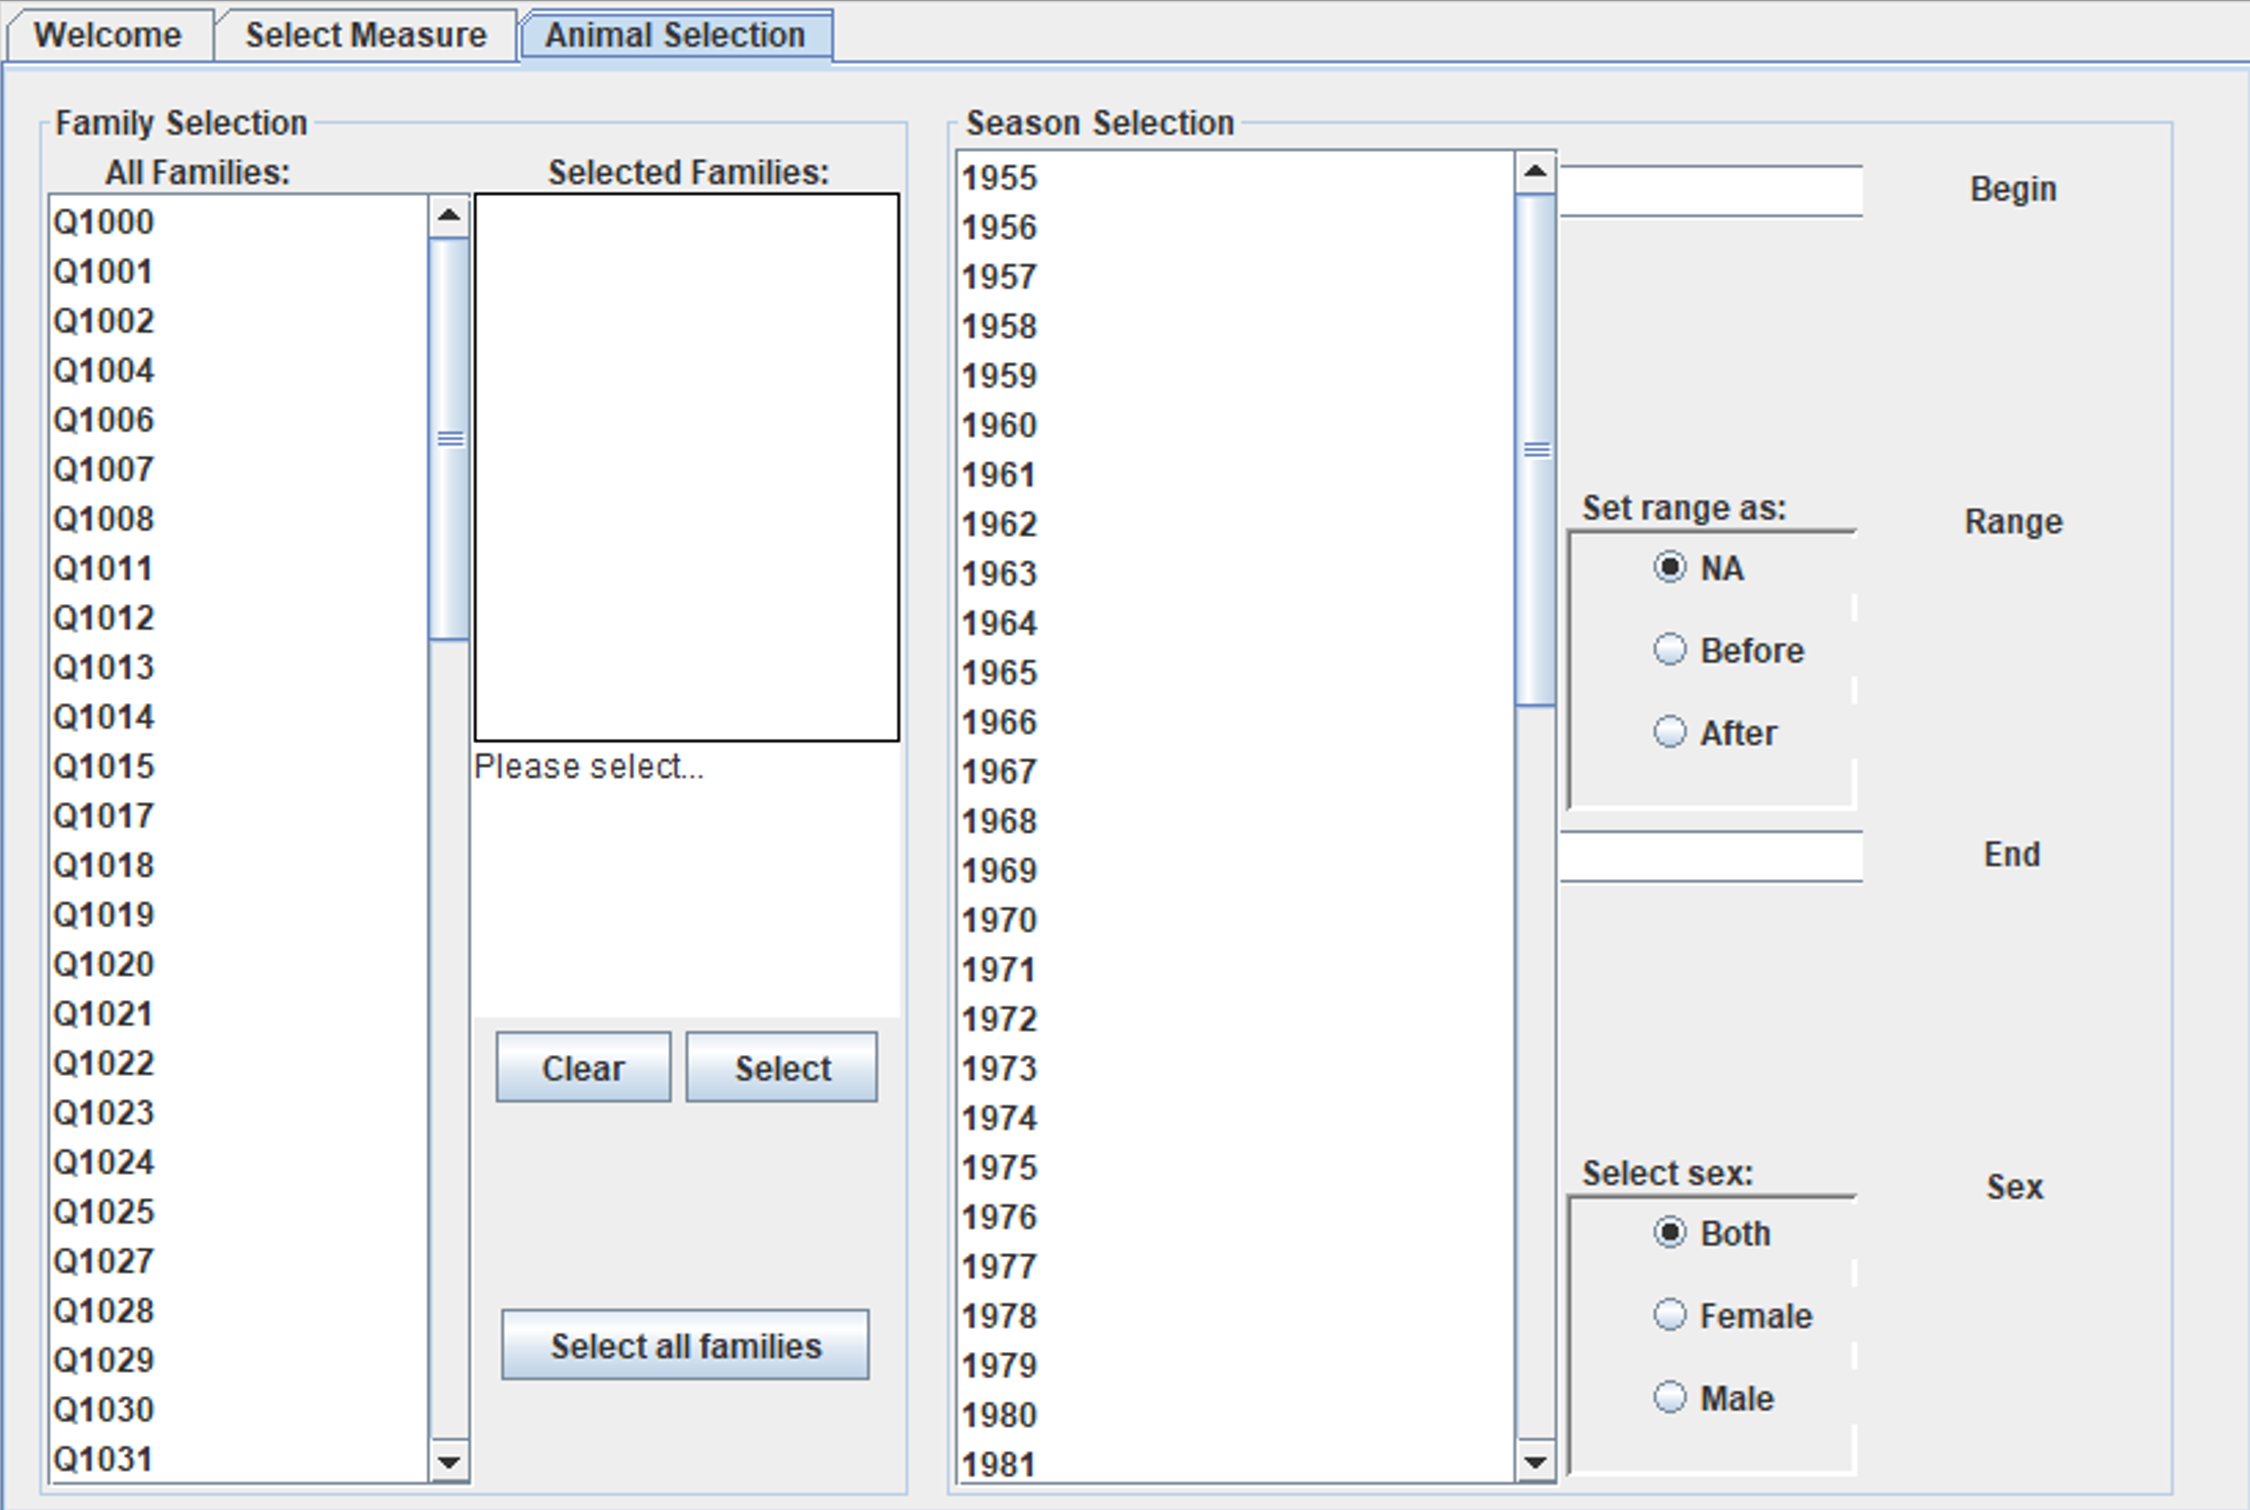Grab the All Families scrollbar thumb
This screenshot has height=1510, width=2250.
(449, 438)
